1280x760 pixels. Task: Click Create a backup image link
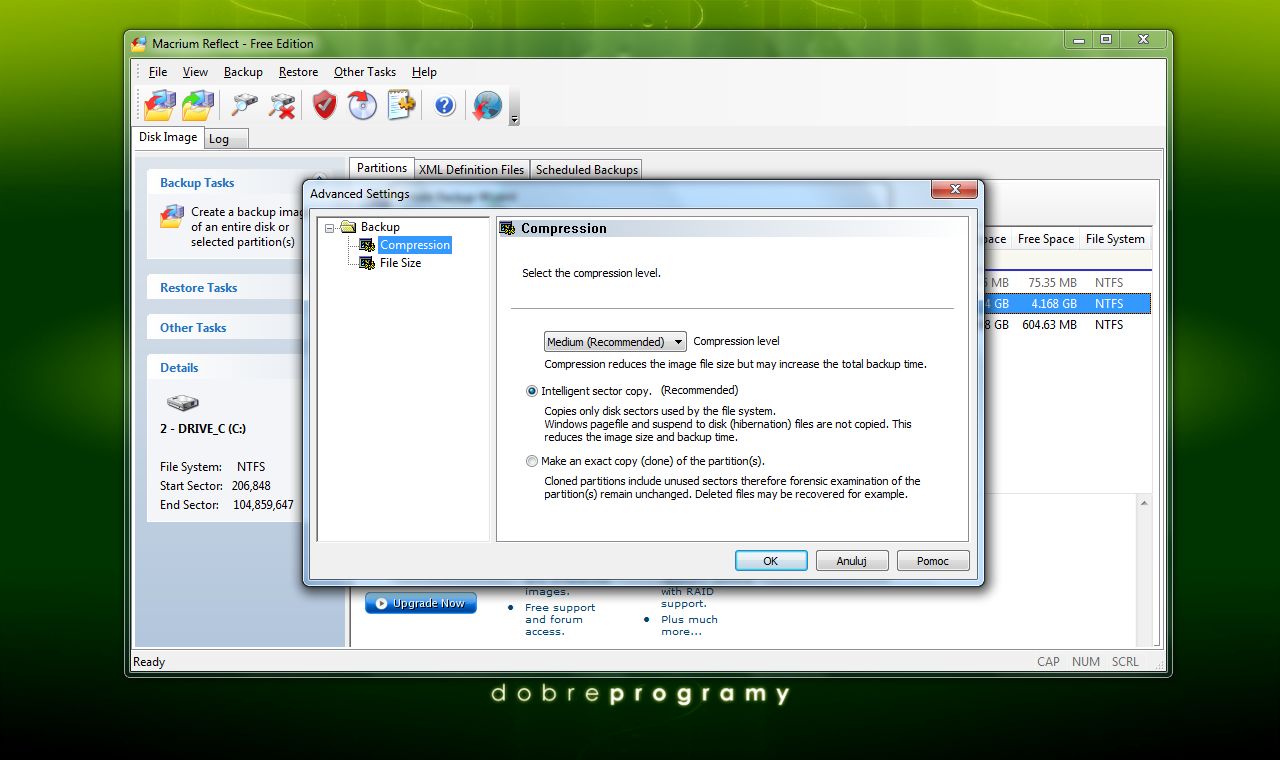(246, 227)
